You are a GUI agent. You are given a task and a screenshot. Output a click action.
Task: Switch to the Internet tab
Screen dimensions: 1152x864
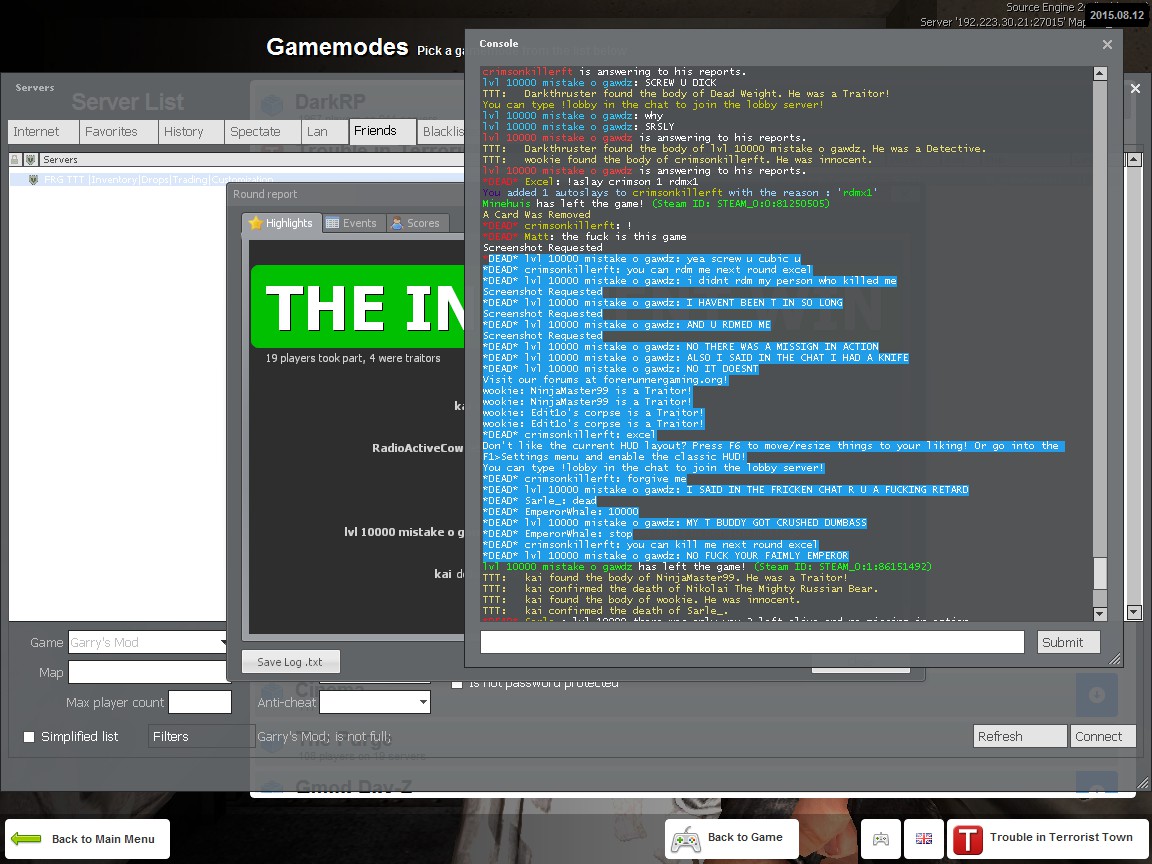click(x=43, y=132)
